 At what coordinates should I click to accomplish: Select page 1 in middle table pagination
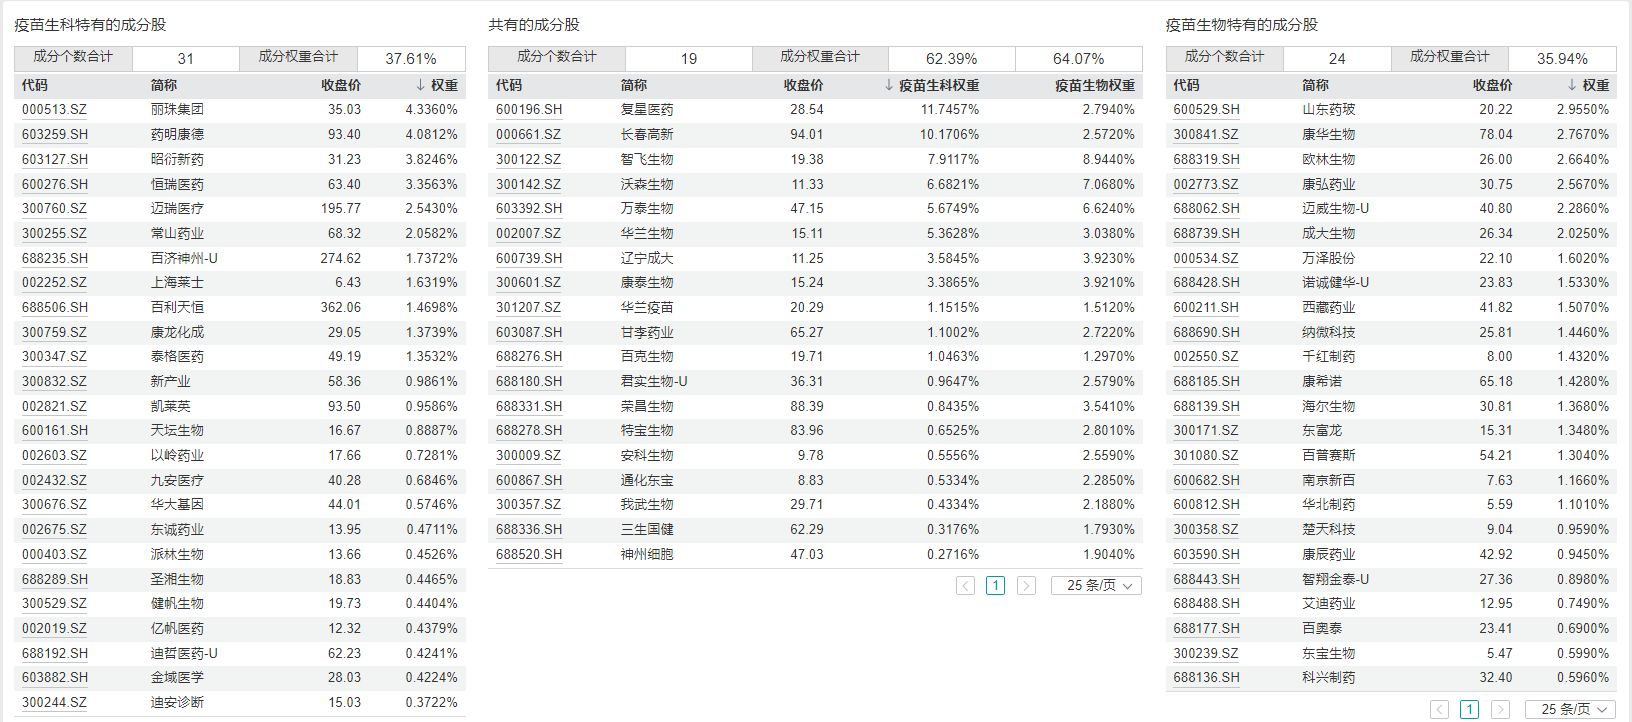tap(995, 586)
